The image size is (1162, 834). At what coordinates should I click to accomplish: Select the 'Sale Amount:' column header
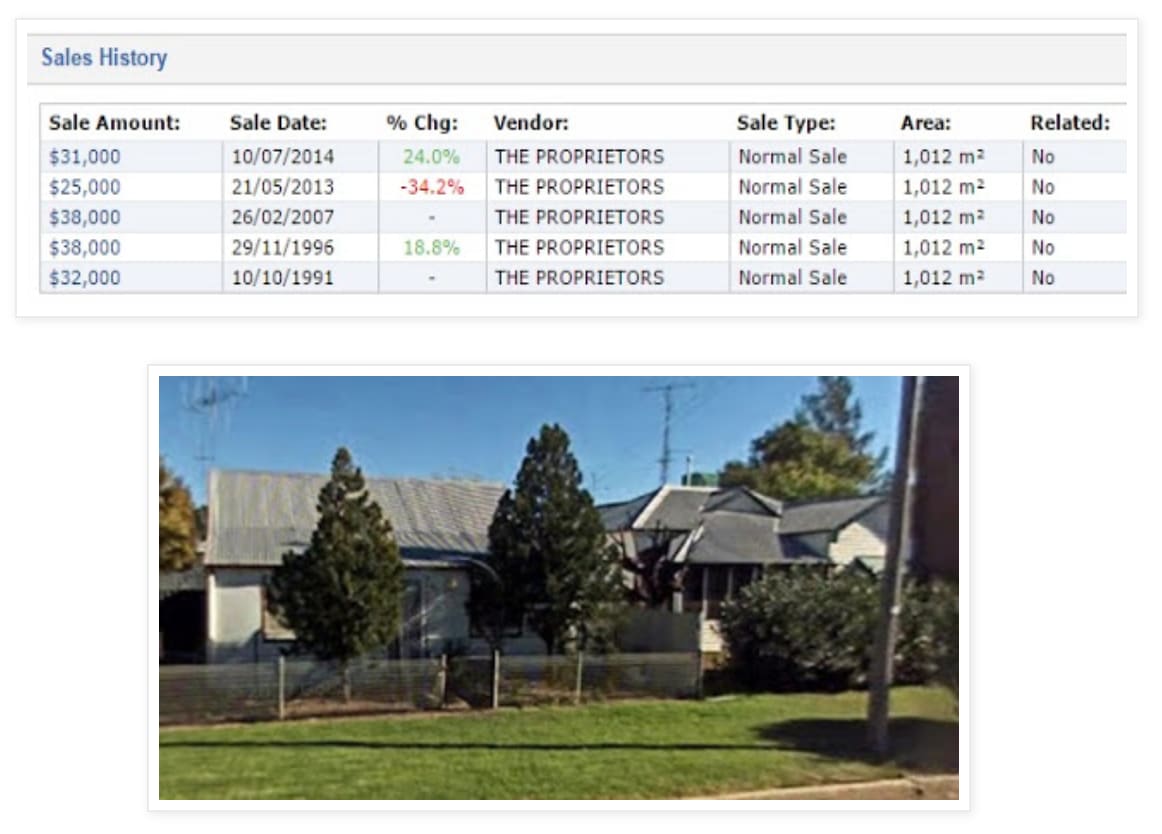point(115,123)
